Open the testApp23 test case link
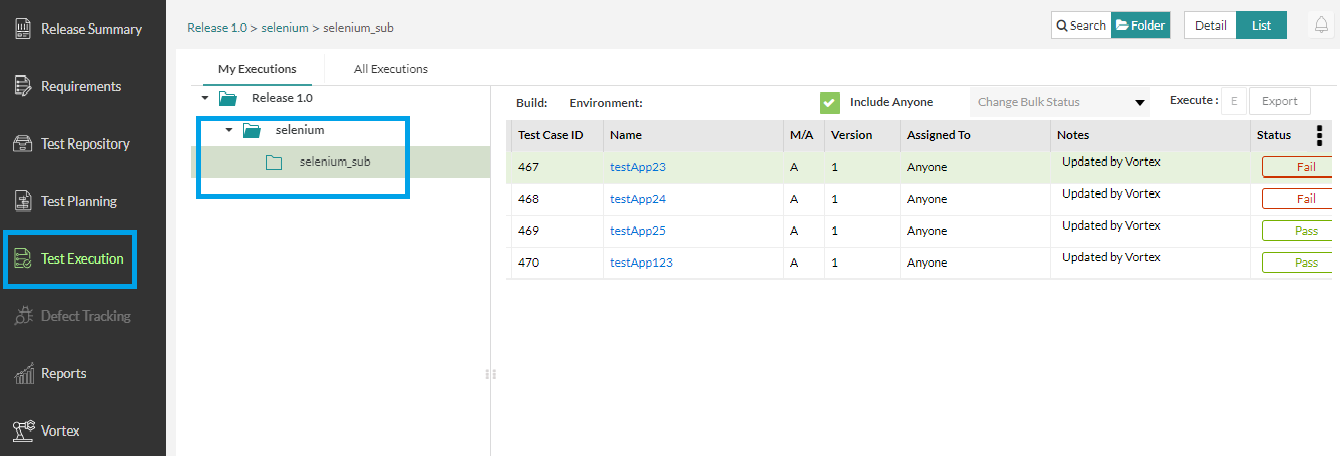Viewport: 1340px width, 460px height. click(637, 167)
